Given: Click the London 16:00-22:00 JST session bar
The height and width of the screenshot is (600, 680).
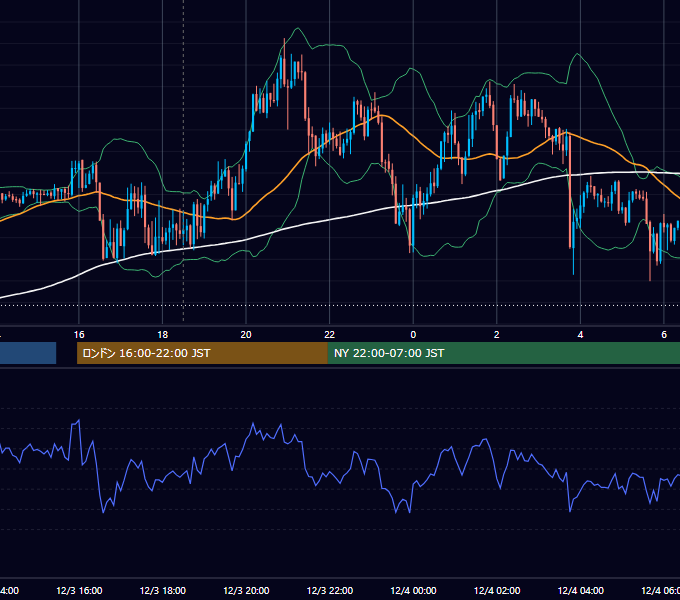Looking at the screenshot, I should click(x=202, y=353).
